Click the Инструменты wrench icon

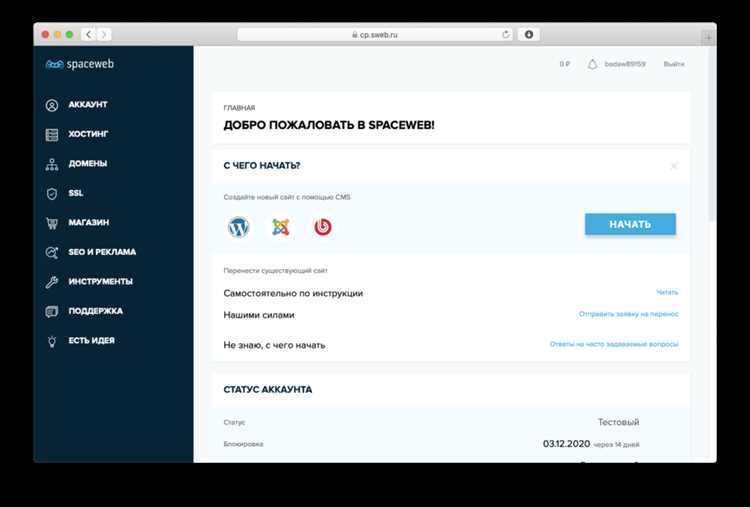pyautogui.click(x=52, y=282)
